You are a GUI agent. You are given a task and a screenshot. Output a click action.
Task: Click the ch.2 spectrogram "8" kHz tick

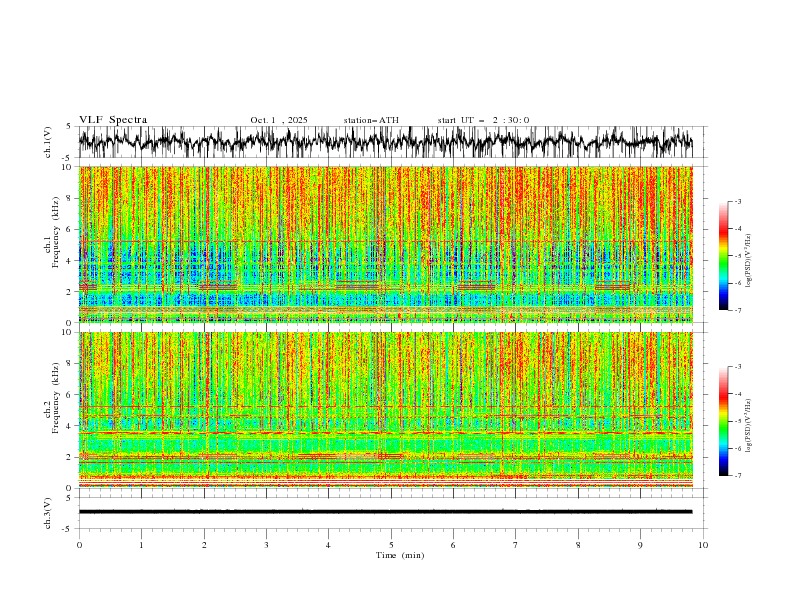point(70,363)
